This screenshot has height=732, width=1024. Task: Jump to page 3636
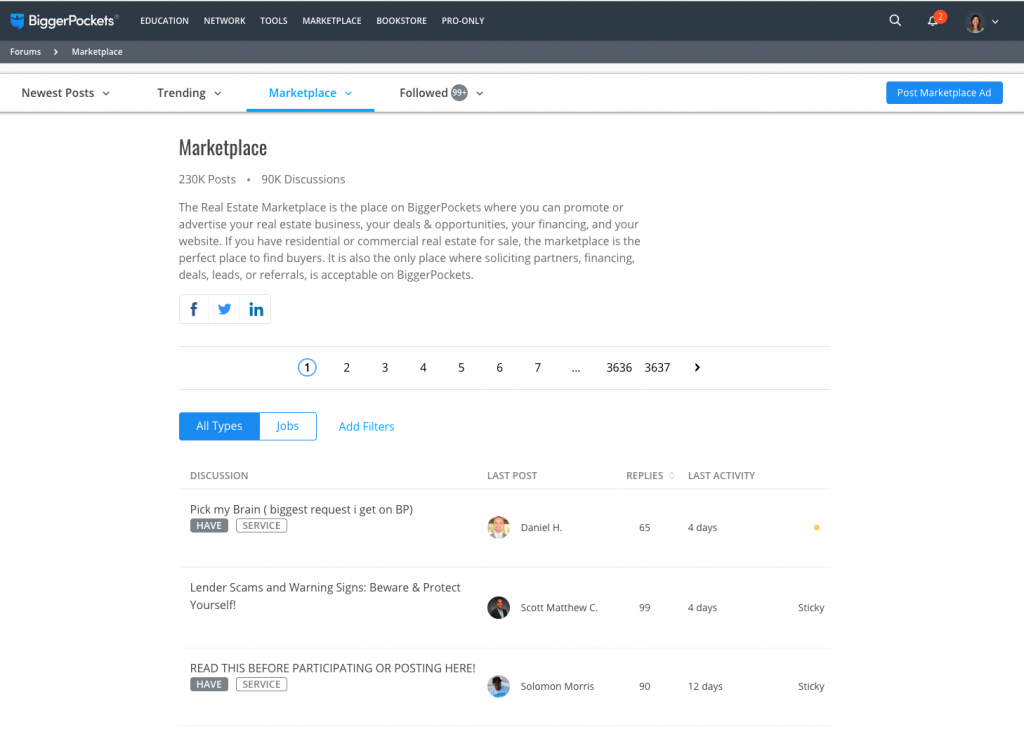[619, 368]
